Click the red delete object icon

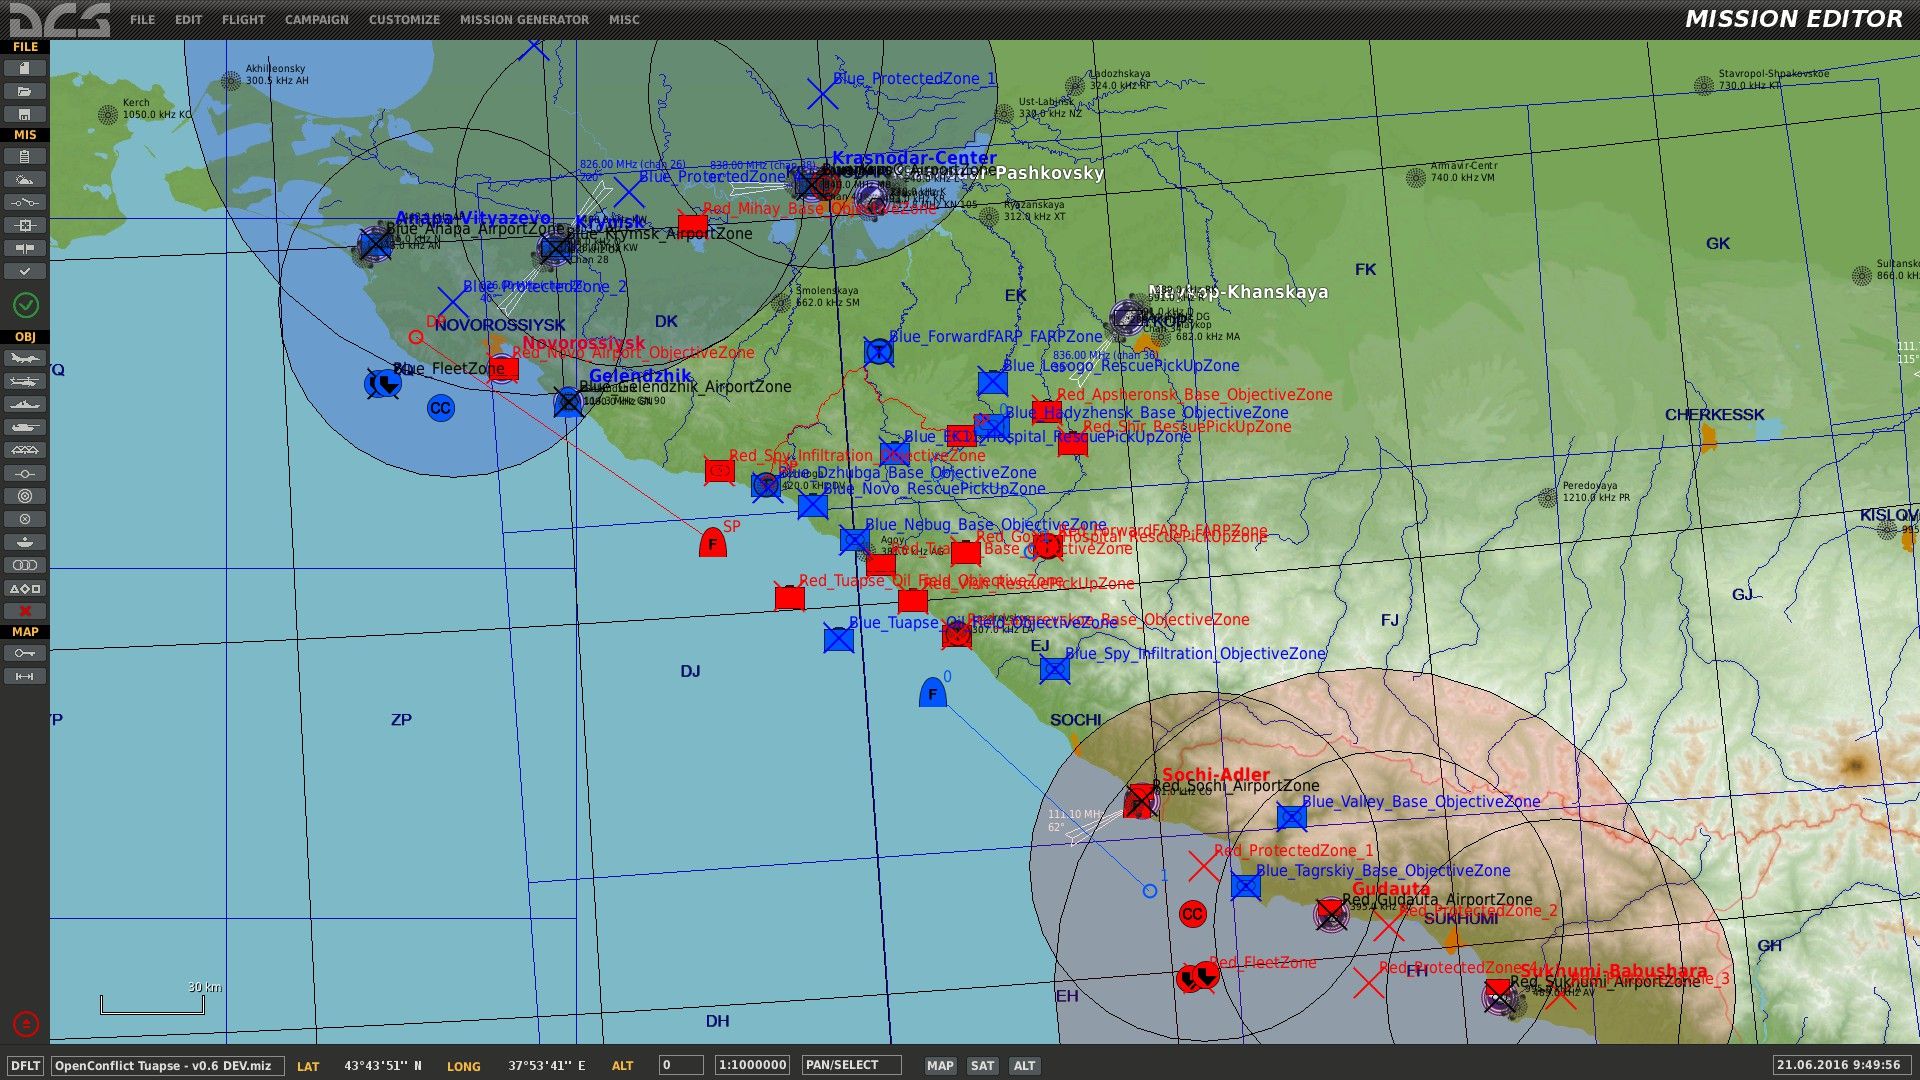(x=25, y=611)
